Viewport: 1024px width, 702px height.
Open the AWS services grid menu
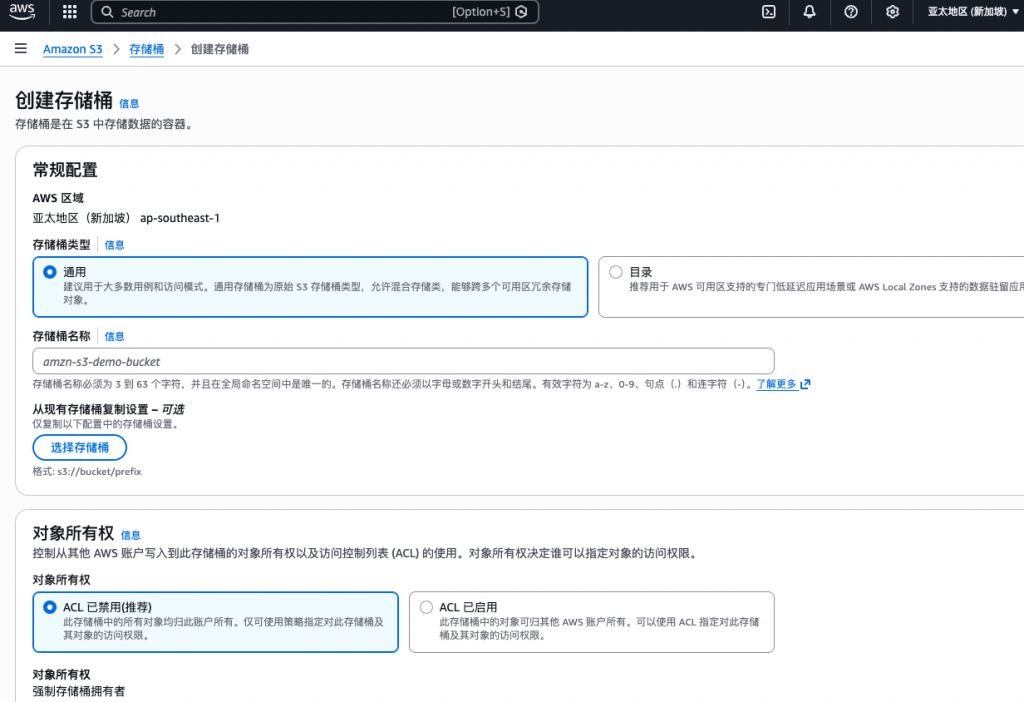(x=69, y=12)
